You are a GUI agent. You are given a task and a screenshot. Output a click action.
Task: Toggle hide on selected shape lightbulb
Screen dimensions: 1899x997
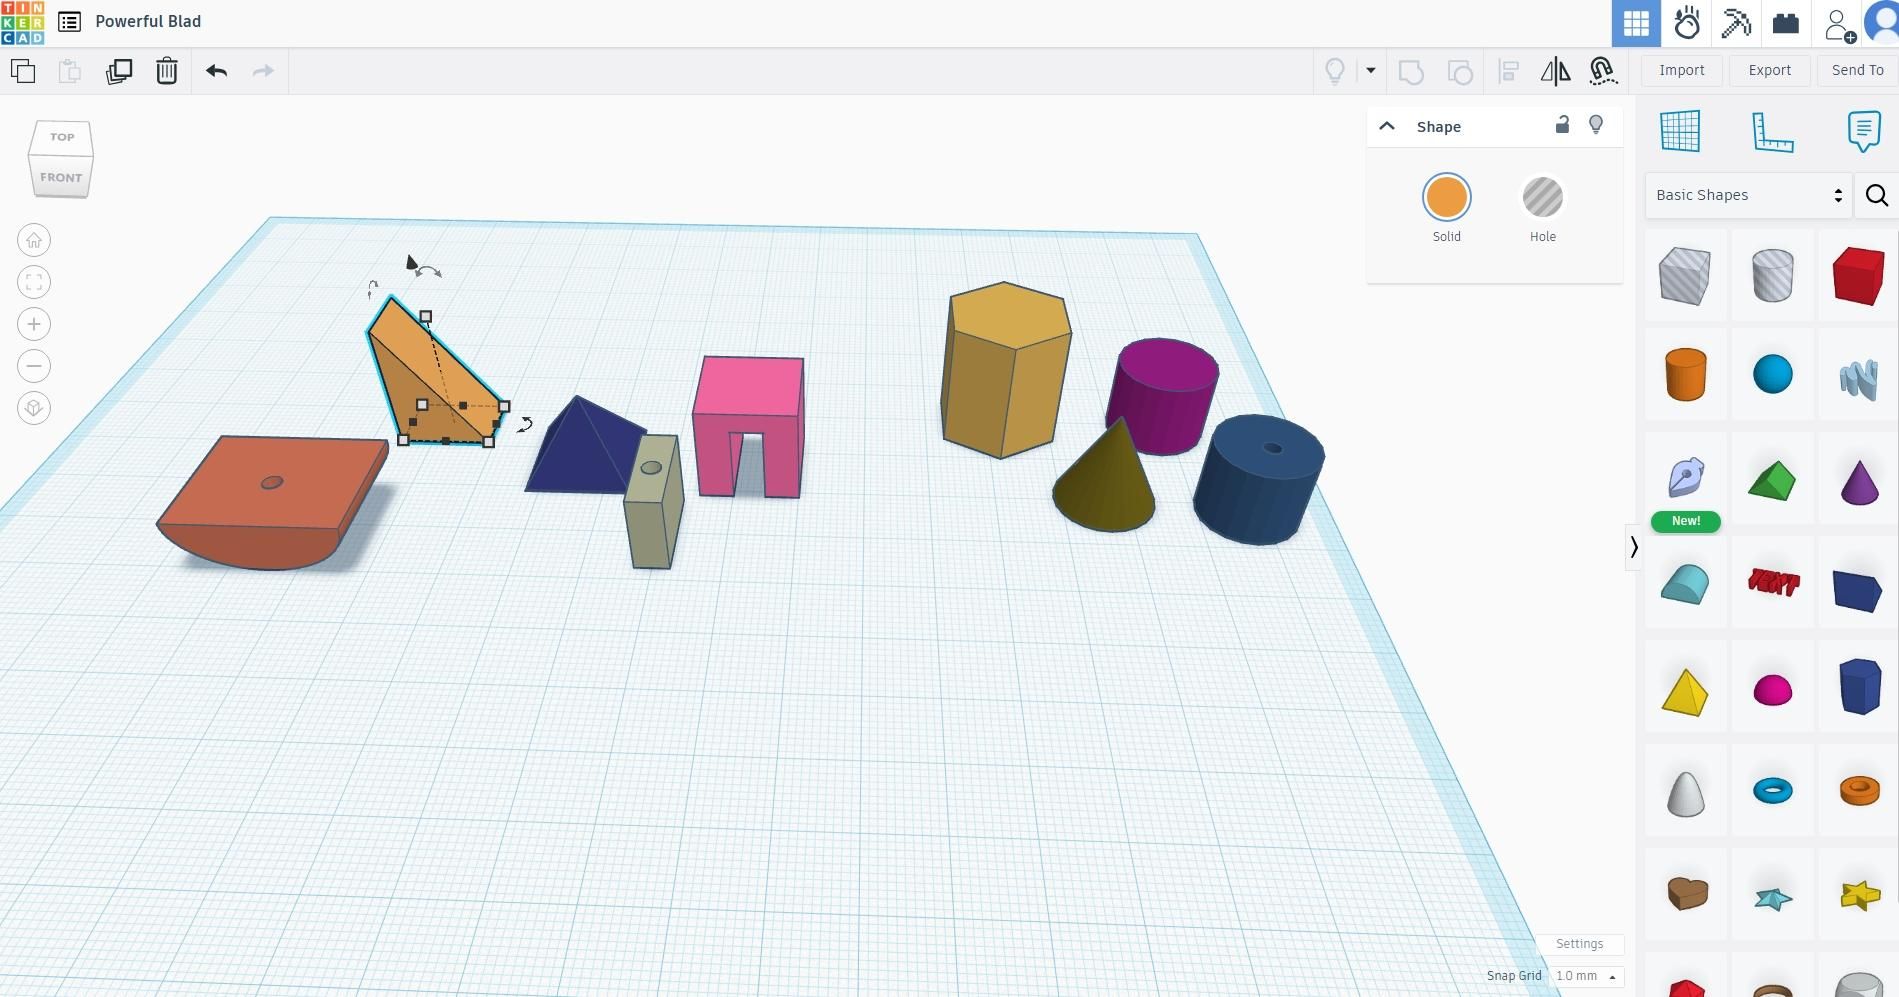point(1596,124)
